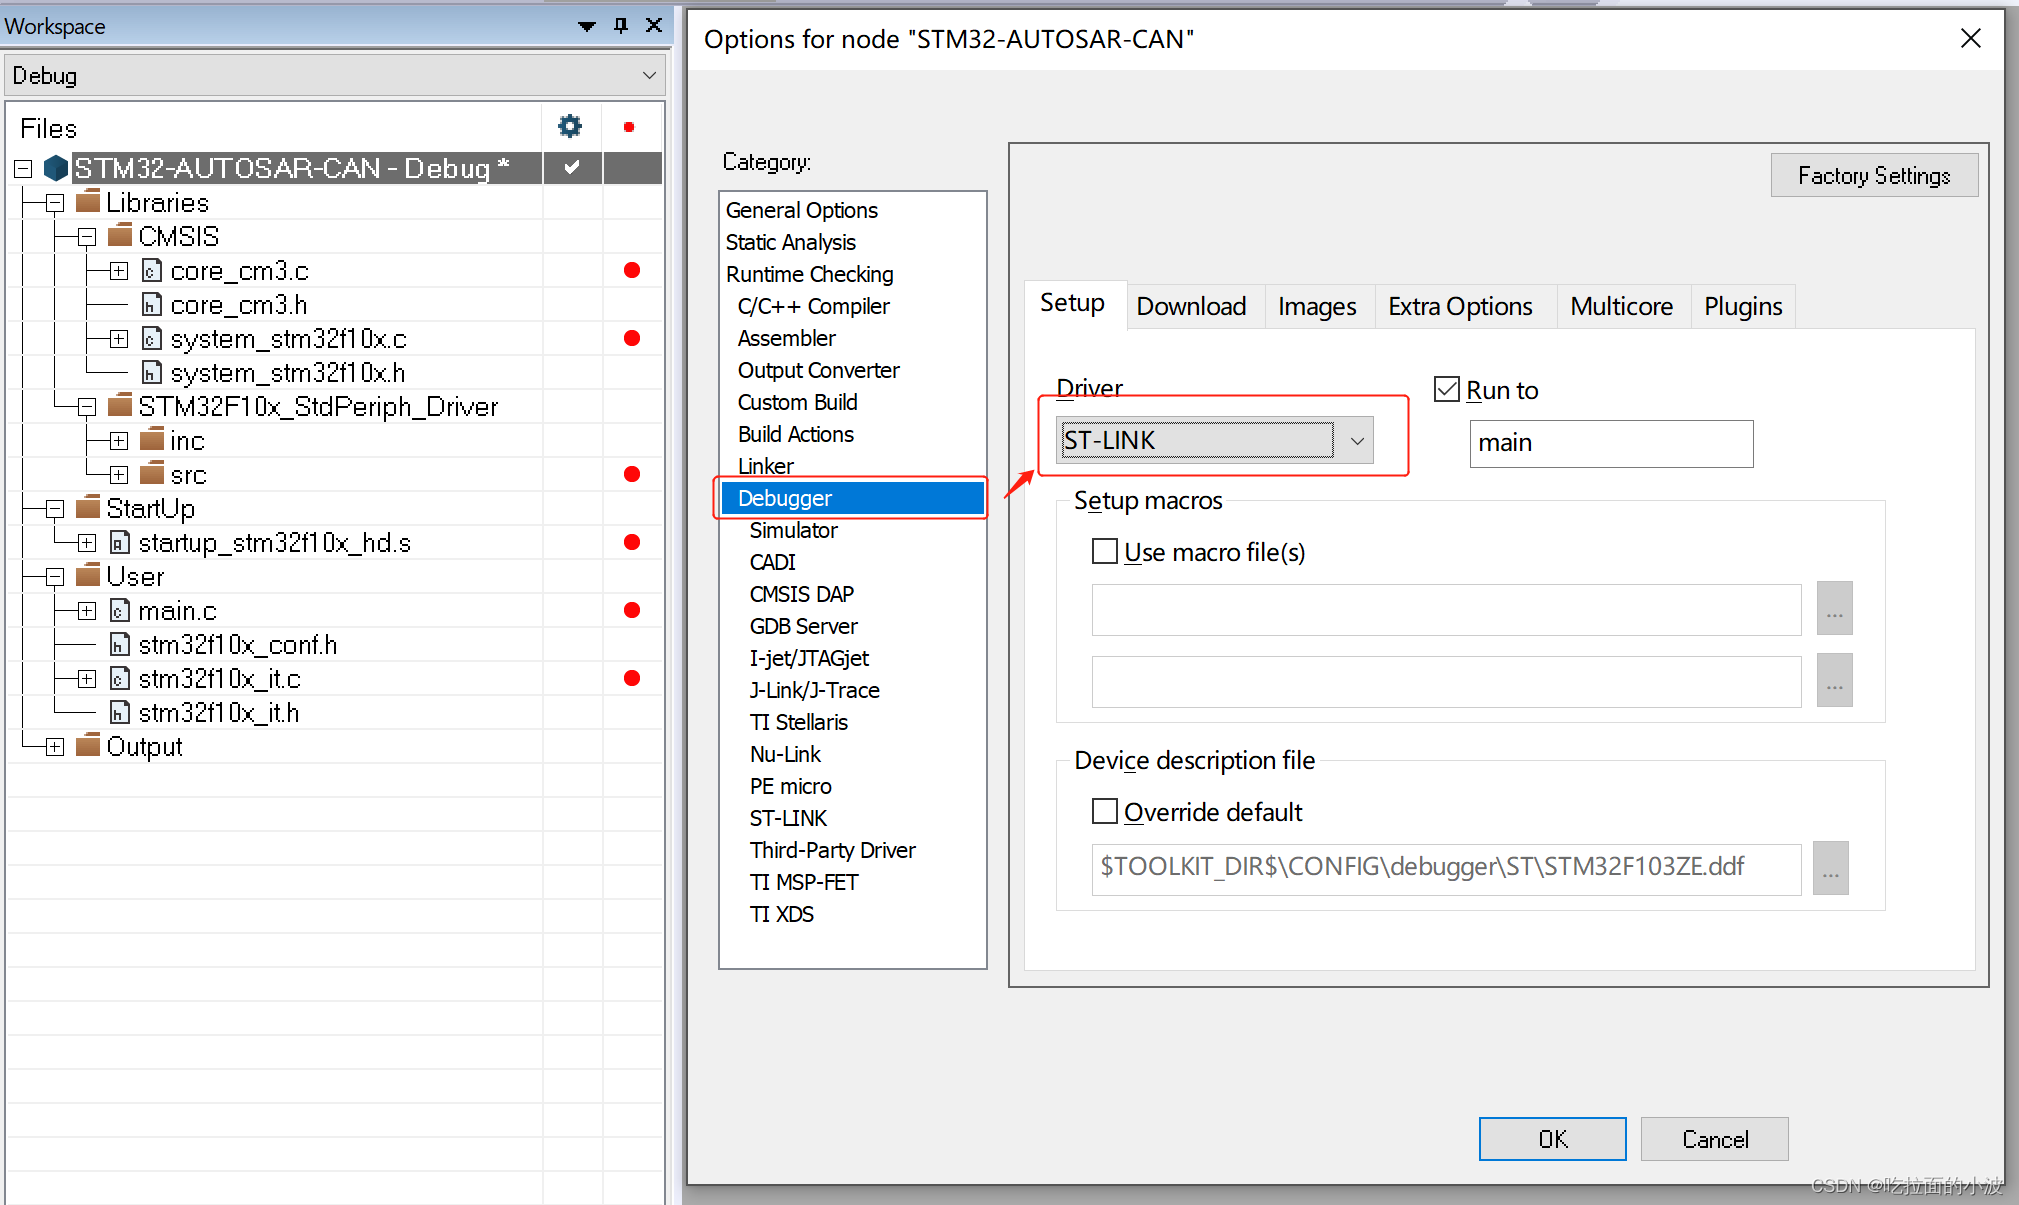Open the Extra Options tab
The image size is (2019, 1205).
click(x=1459, y=306)
